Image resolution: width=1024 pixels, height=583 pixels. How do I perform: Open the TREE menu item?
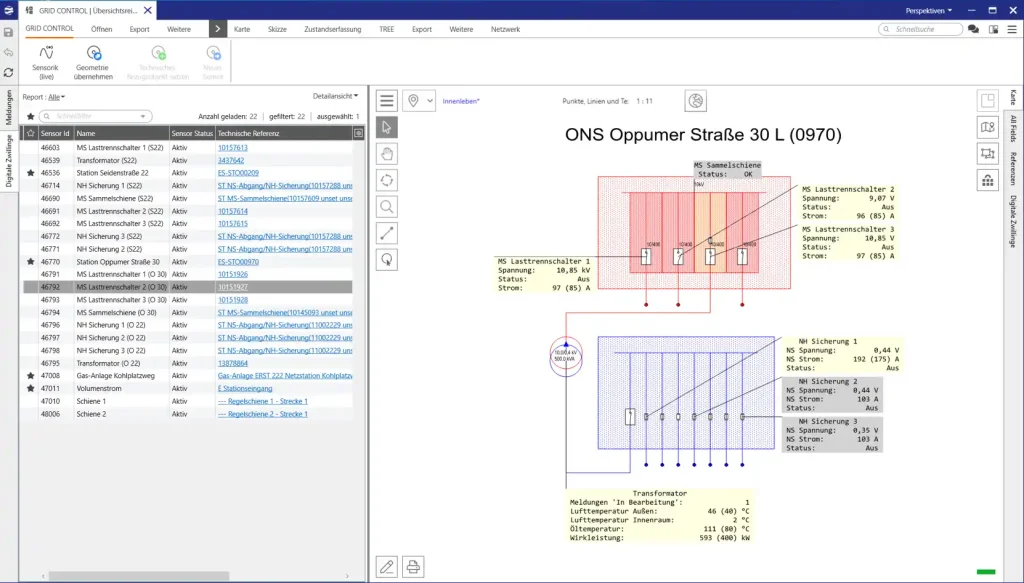386,29
